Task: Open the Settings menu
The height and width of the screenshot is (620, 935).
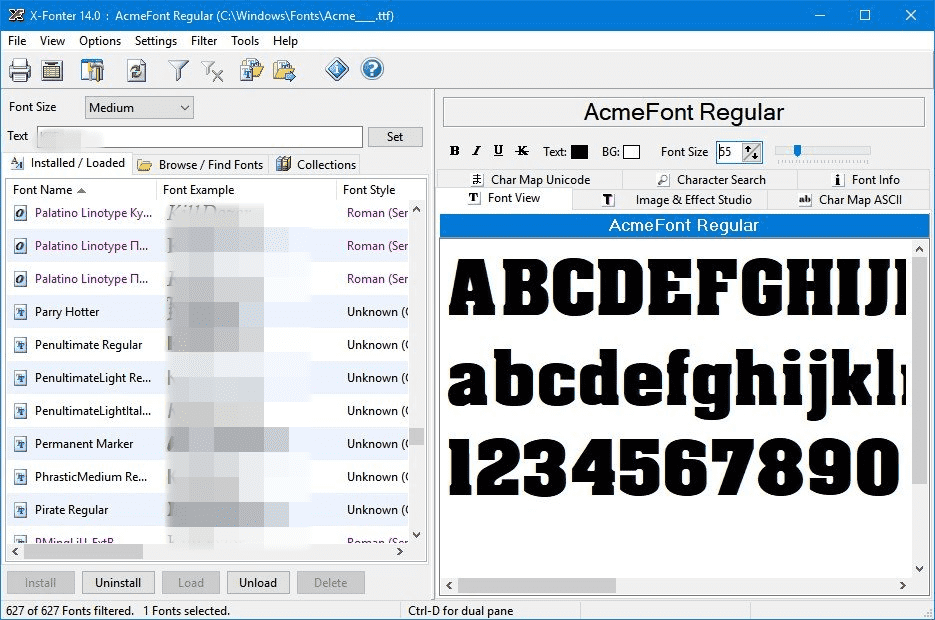Action: point(156,41)
